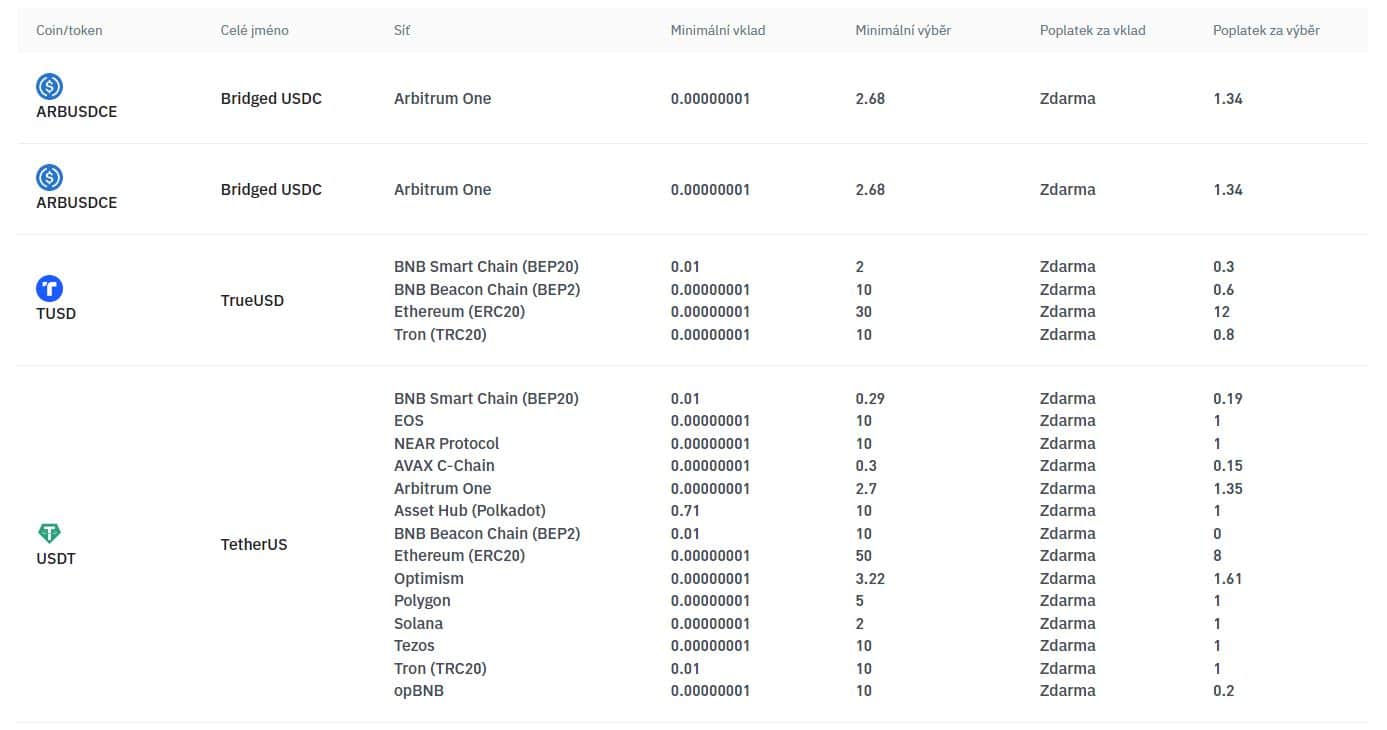This screenshot has width=1387, height=730.
Task: Click the 0.3 withdrawal fee value
Action: coord(1224,267)
